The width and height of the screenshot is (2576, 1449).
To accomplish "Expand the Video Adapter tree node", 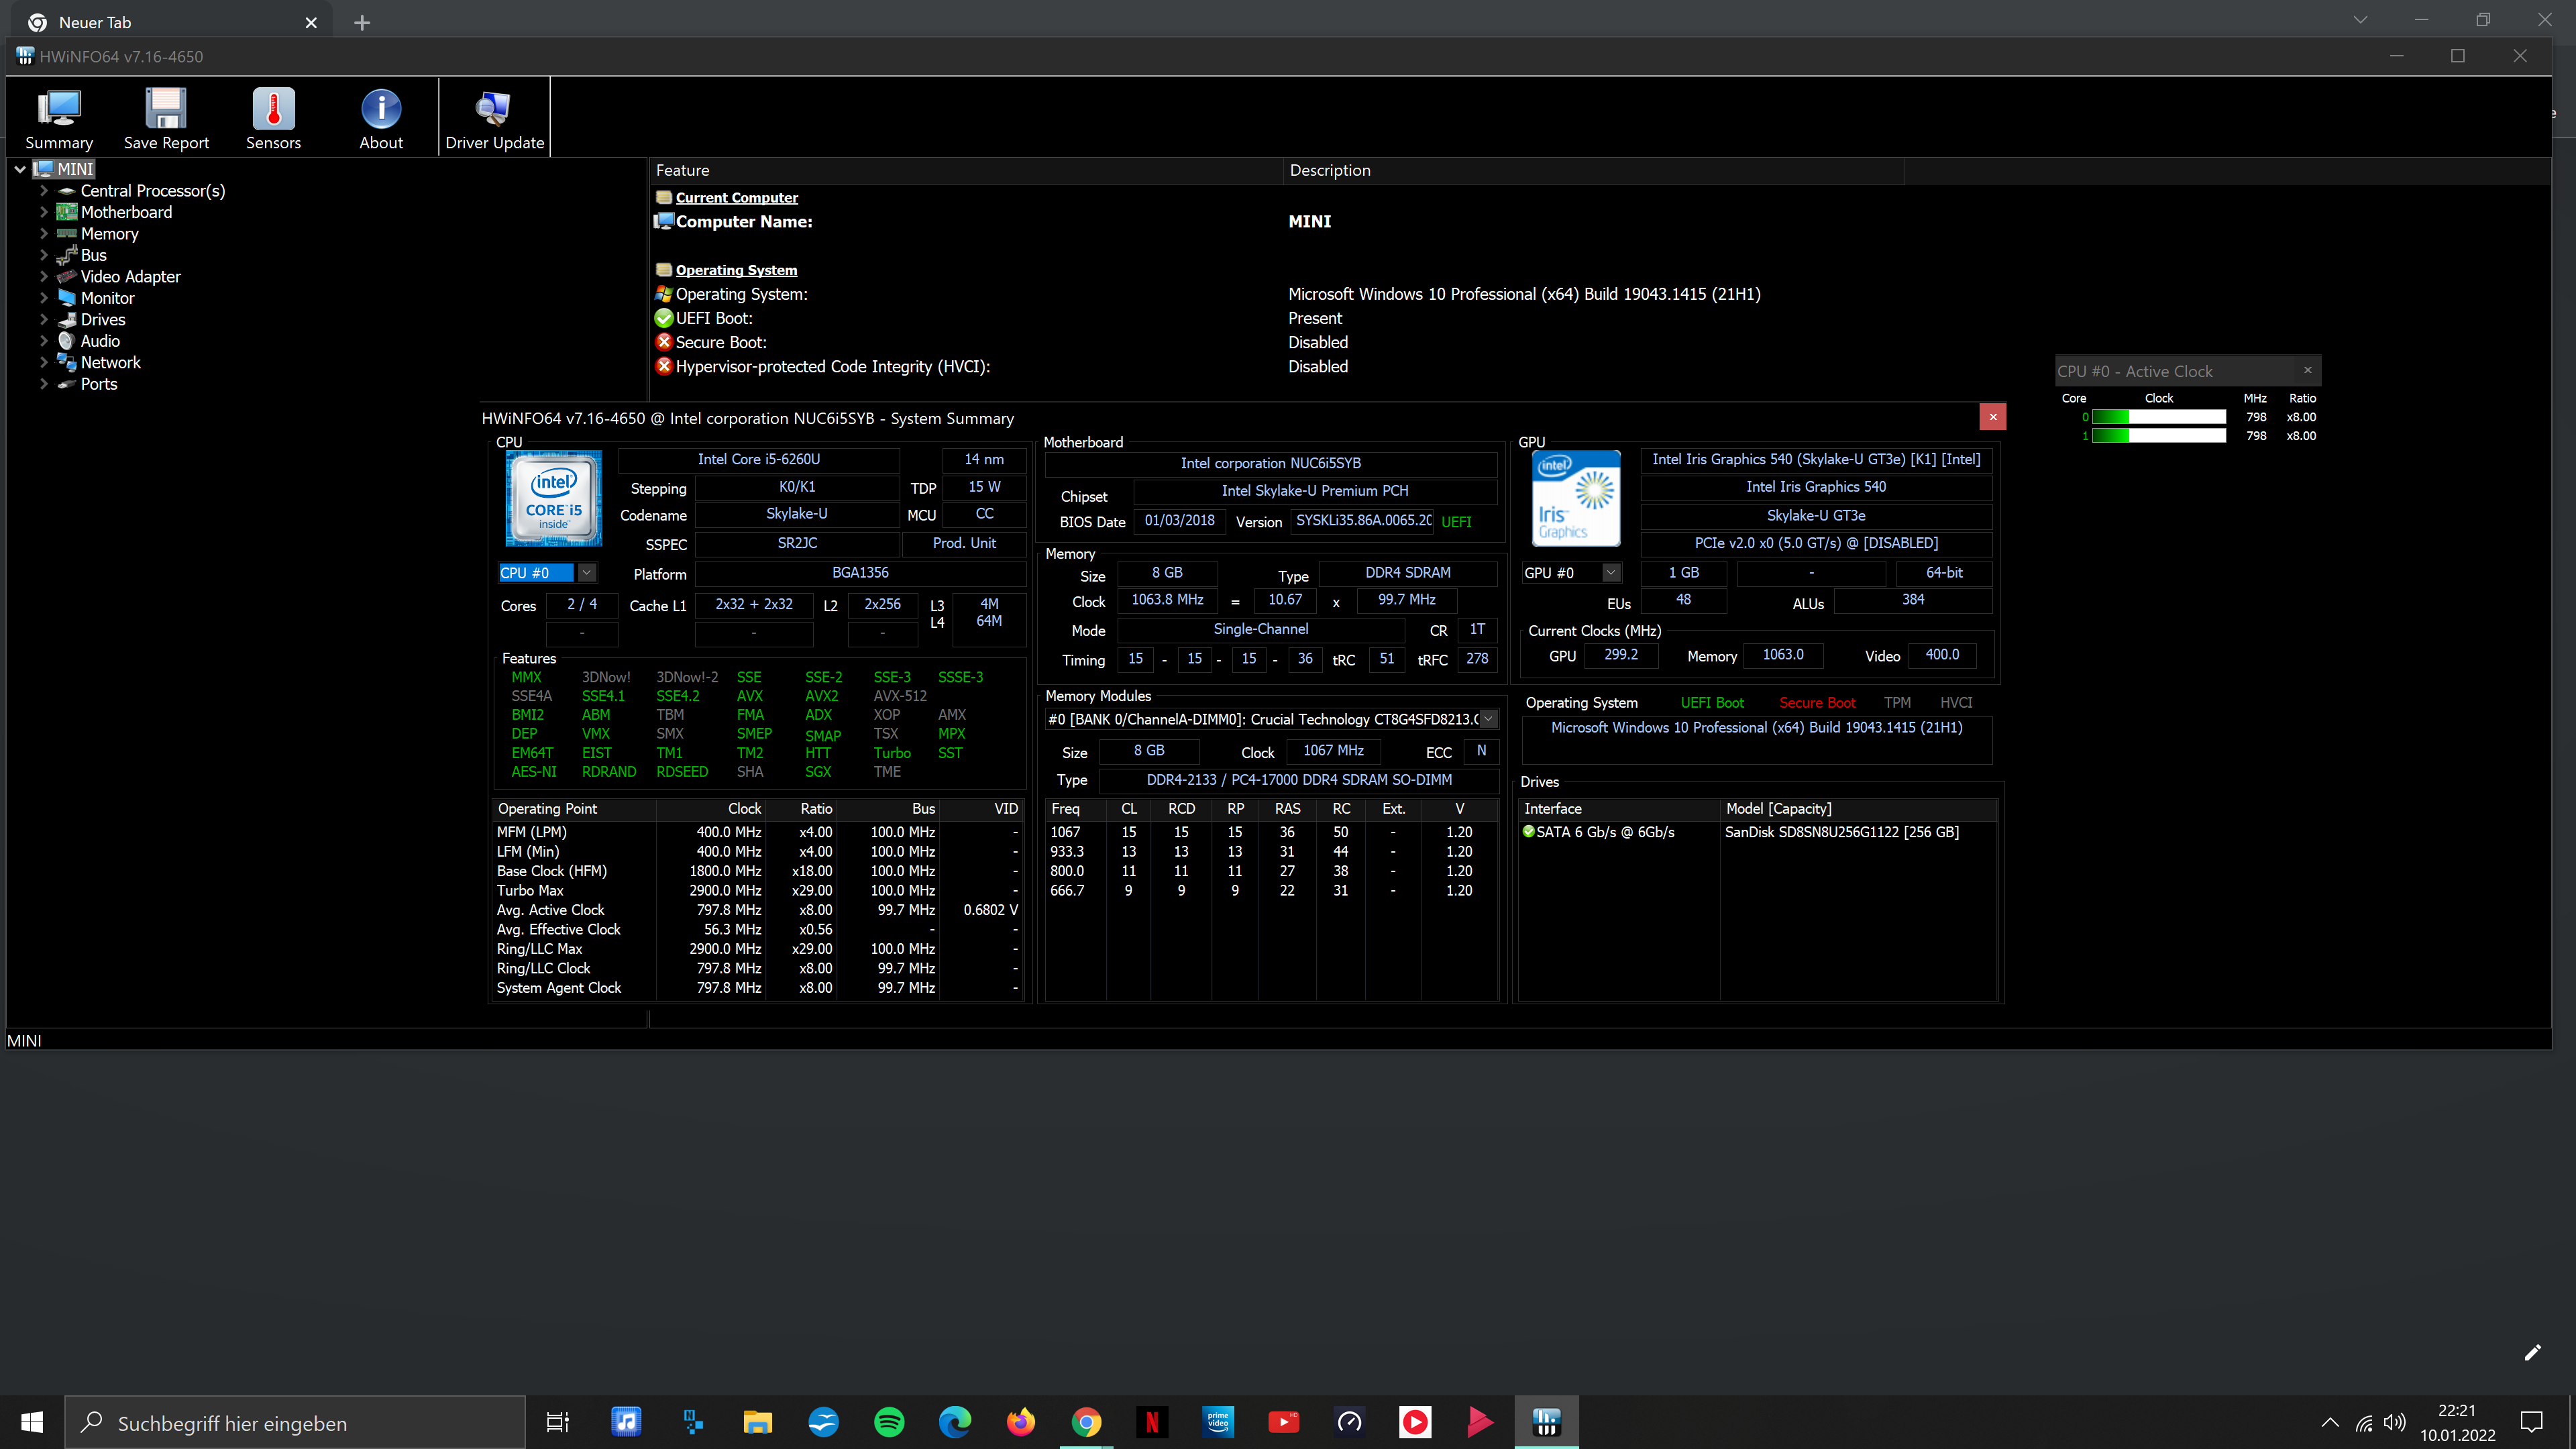I will point(44,277).
